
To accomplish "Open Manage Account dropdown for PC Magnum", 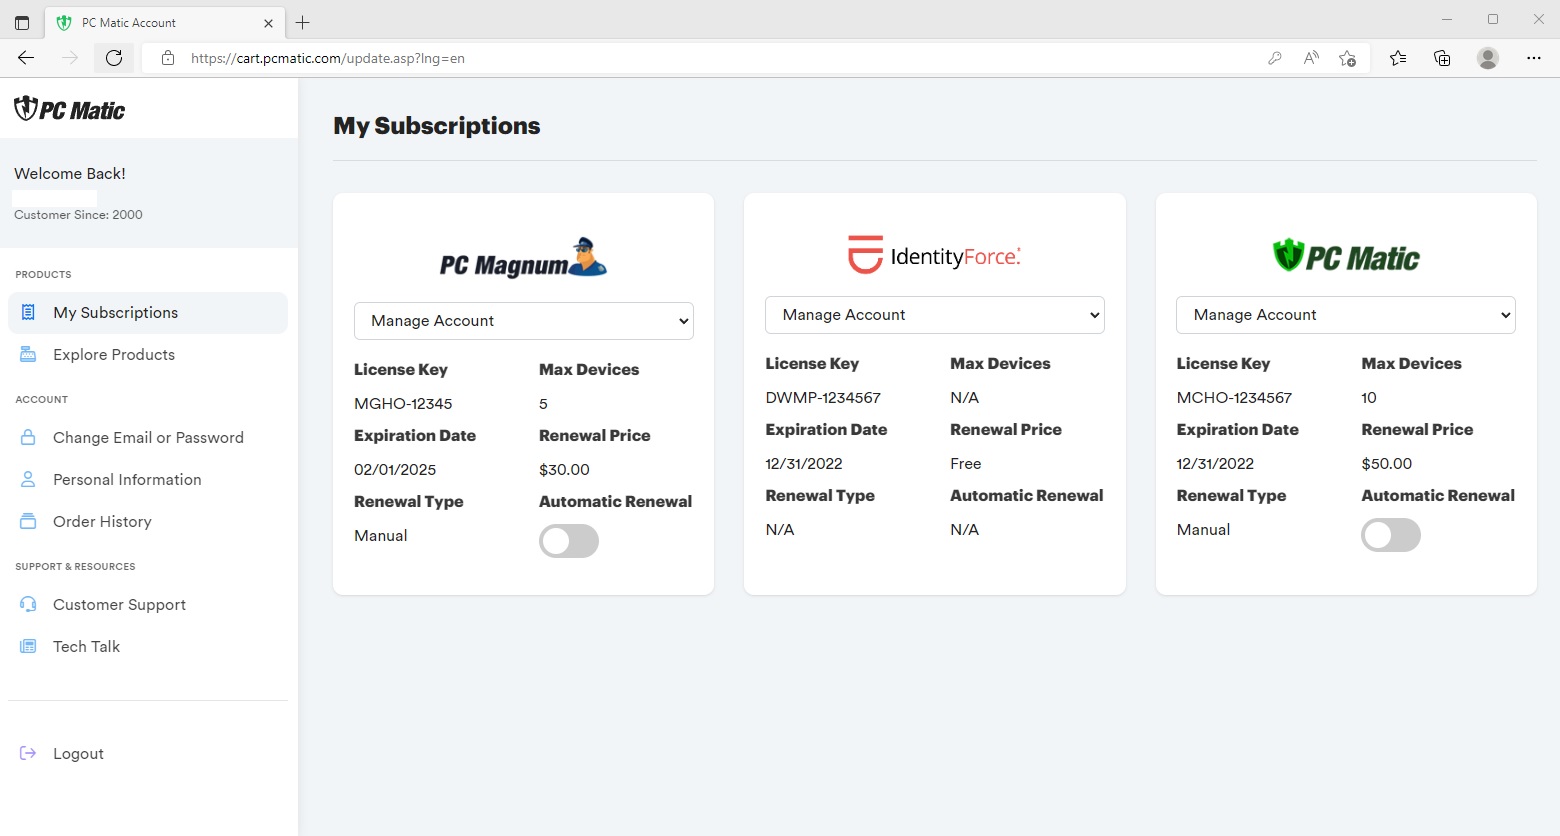I will (523, 321).
